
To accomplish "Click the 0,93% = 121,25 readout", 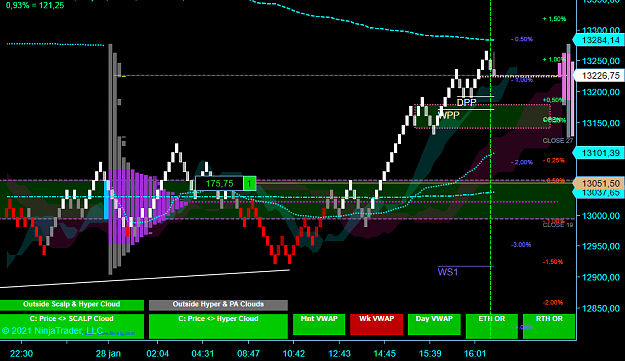I will point(35,6).
